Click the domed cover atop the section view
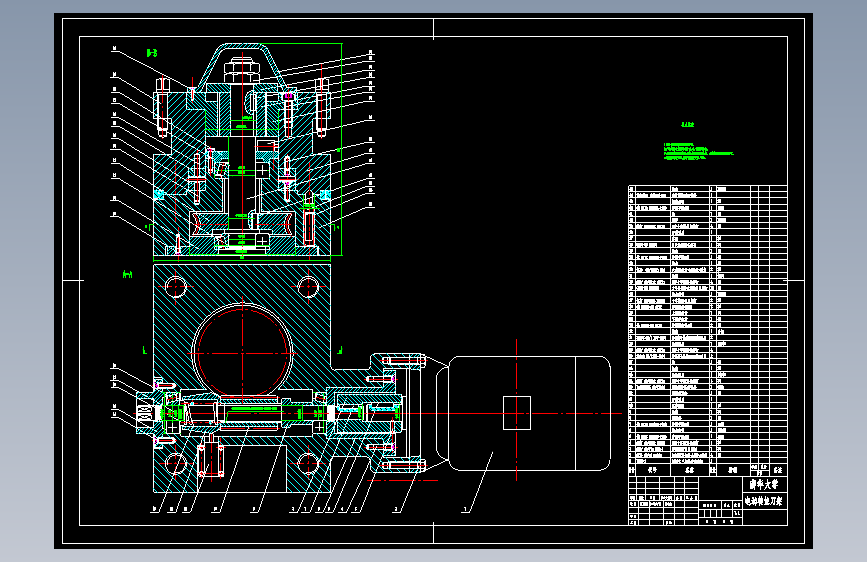The width and height of the screenshot is (867, 562). (x=242, y=63)
